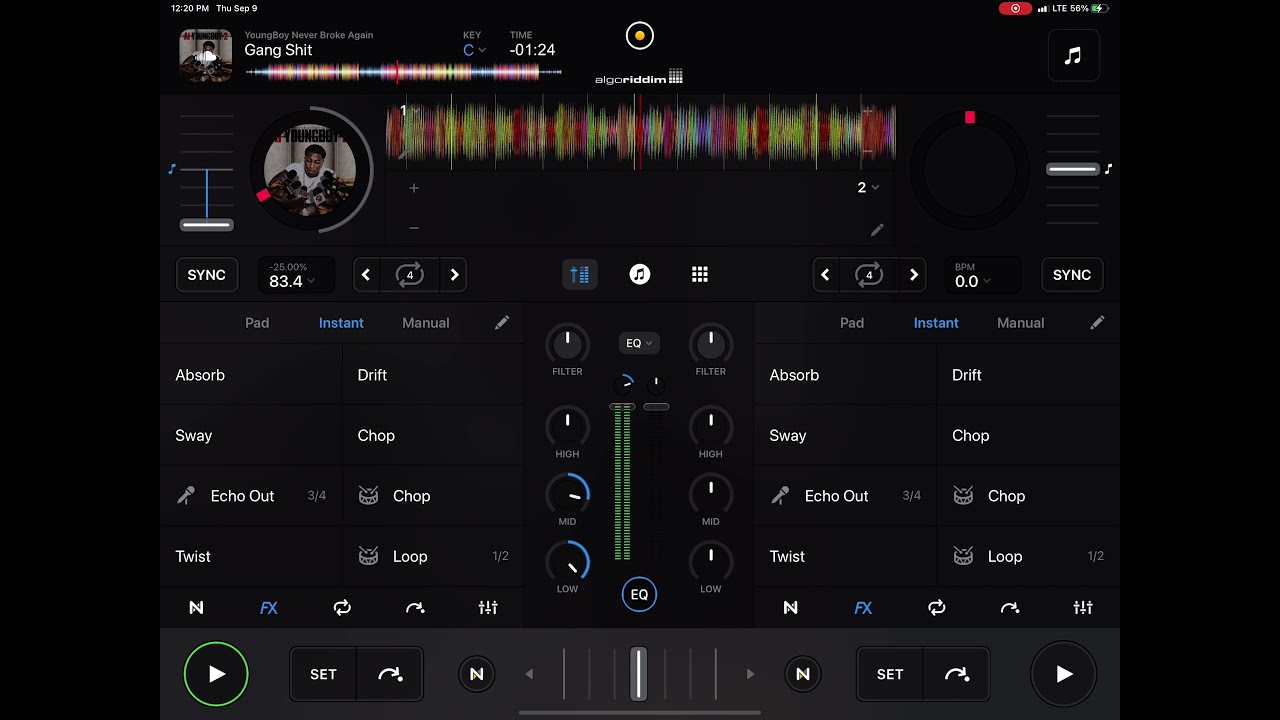Halve right loop with left arrow

coord(825,275)
